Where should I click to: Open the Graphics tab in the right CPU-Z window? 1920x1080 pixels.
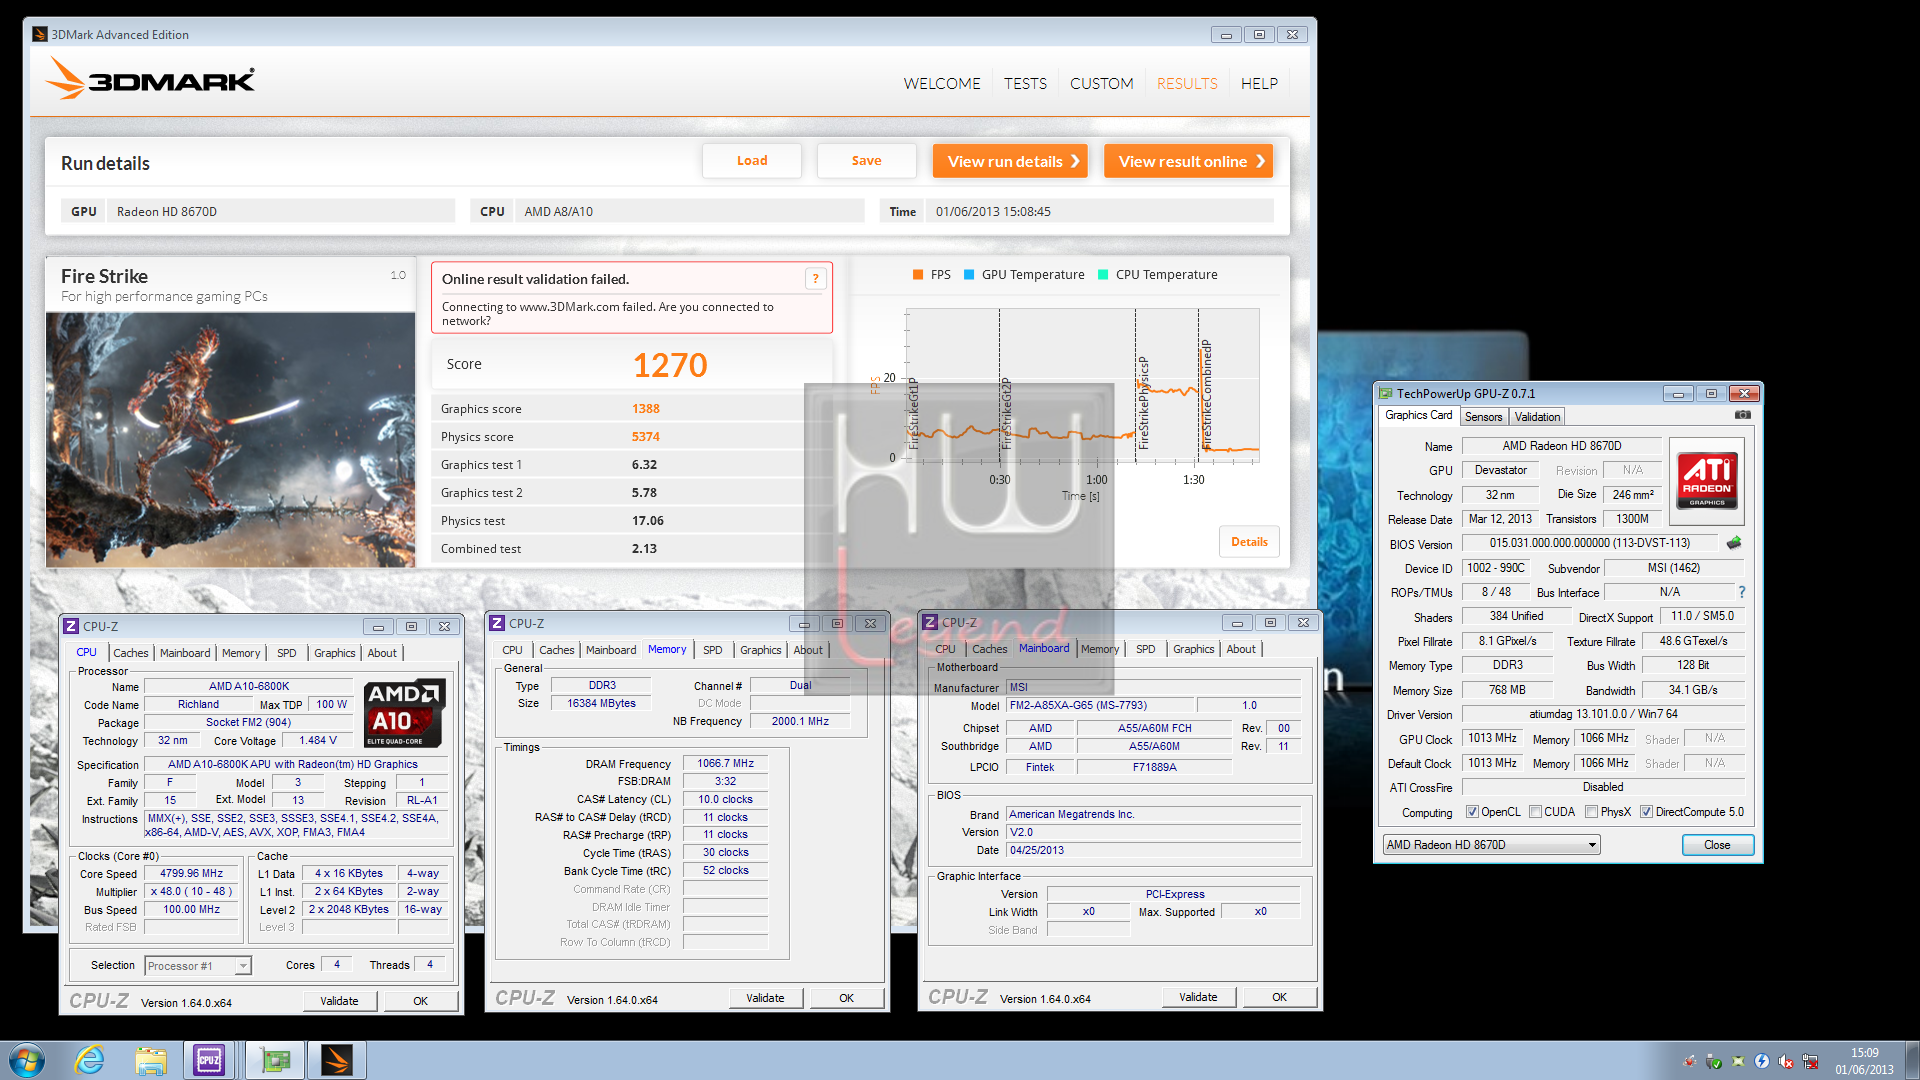pyautogui.click(x=1194, y=649)
